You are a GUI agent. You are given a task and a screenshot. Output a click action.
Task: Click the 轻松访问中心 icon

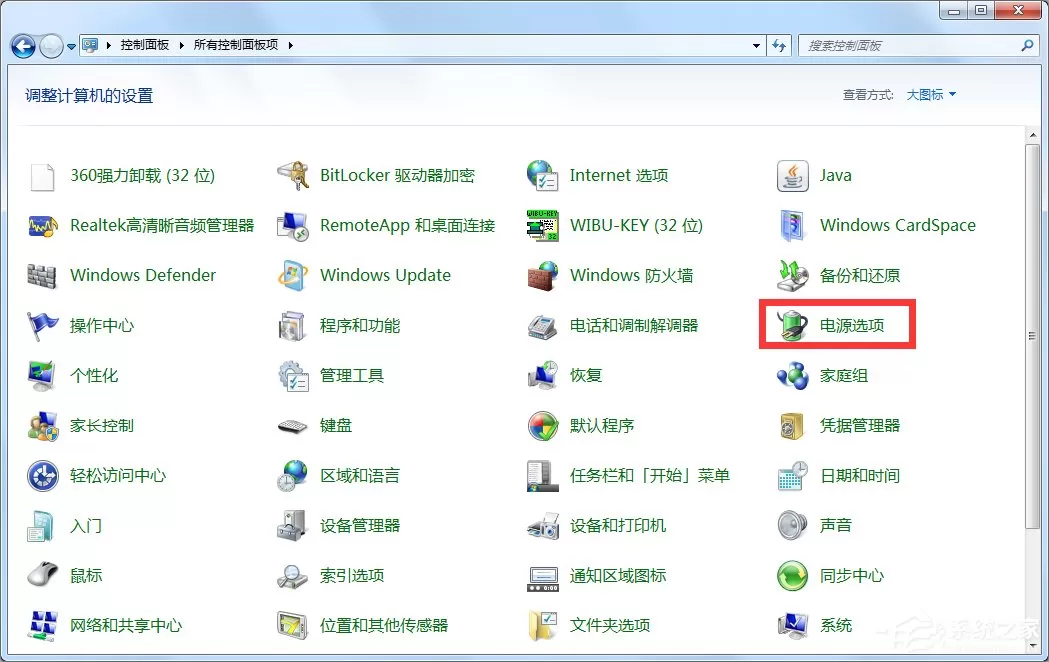pyautogui.click(x=43, y=476)
